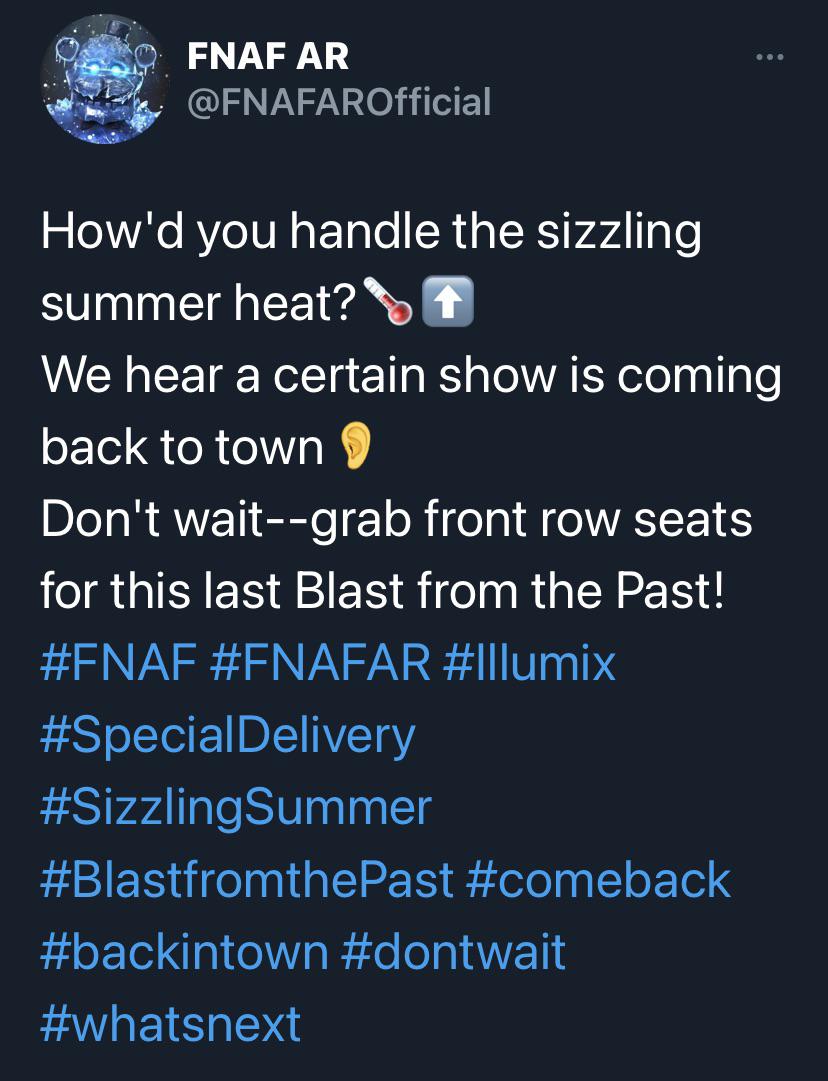Viewport: 828px width, 1081px height.
Task: Open the #backintown hashtag
Action: [184, 952]
